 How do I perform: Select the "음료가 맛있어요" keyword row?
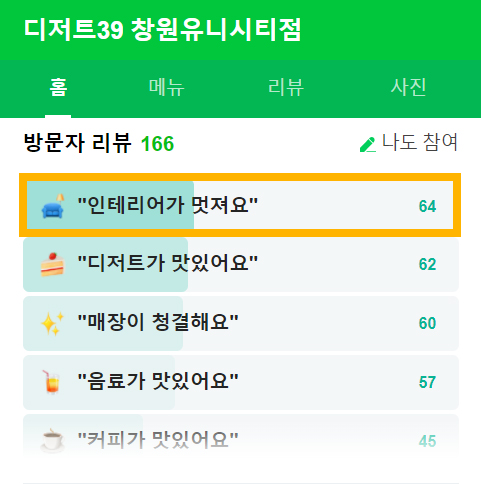241,382
